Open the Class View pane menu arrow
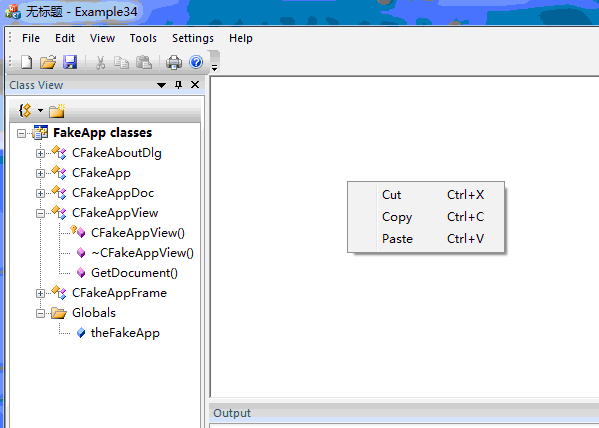 click(x=162, y=85)
